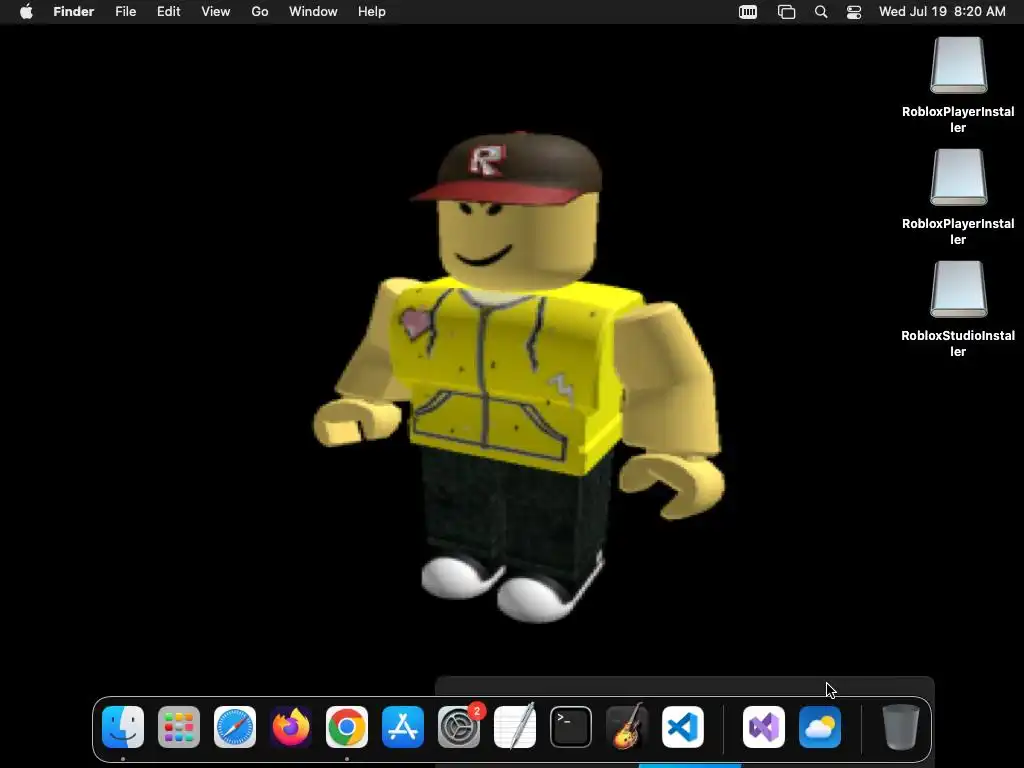Select RobloxStudioInstaller disk icon
The height and width of the screenshot is (768, 1024).
959,289
